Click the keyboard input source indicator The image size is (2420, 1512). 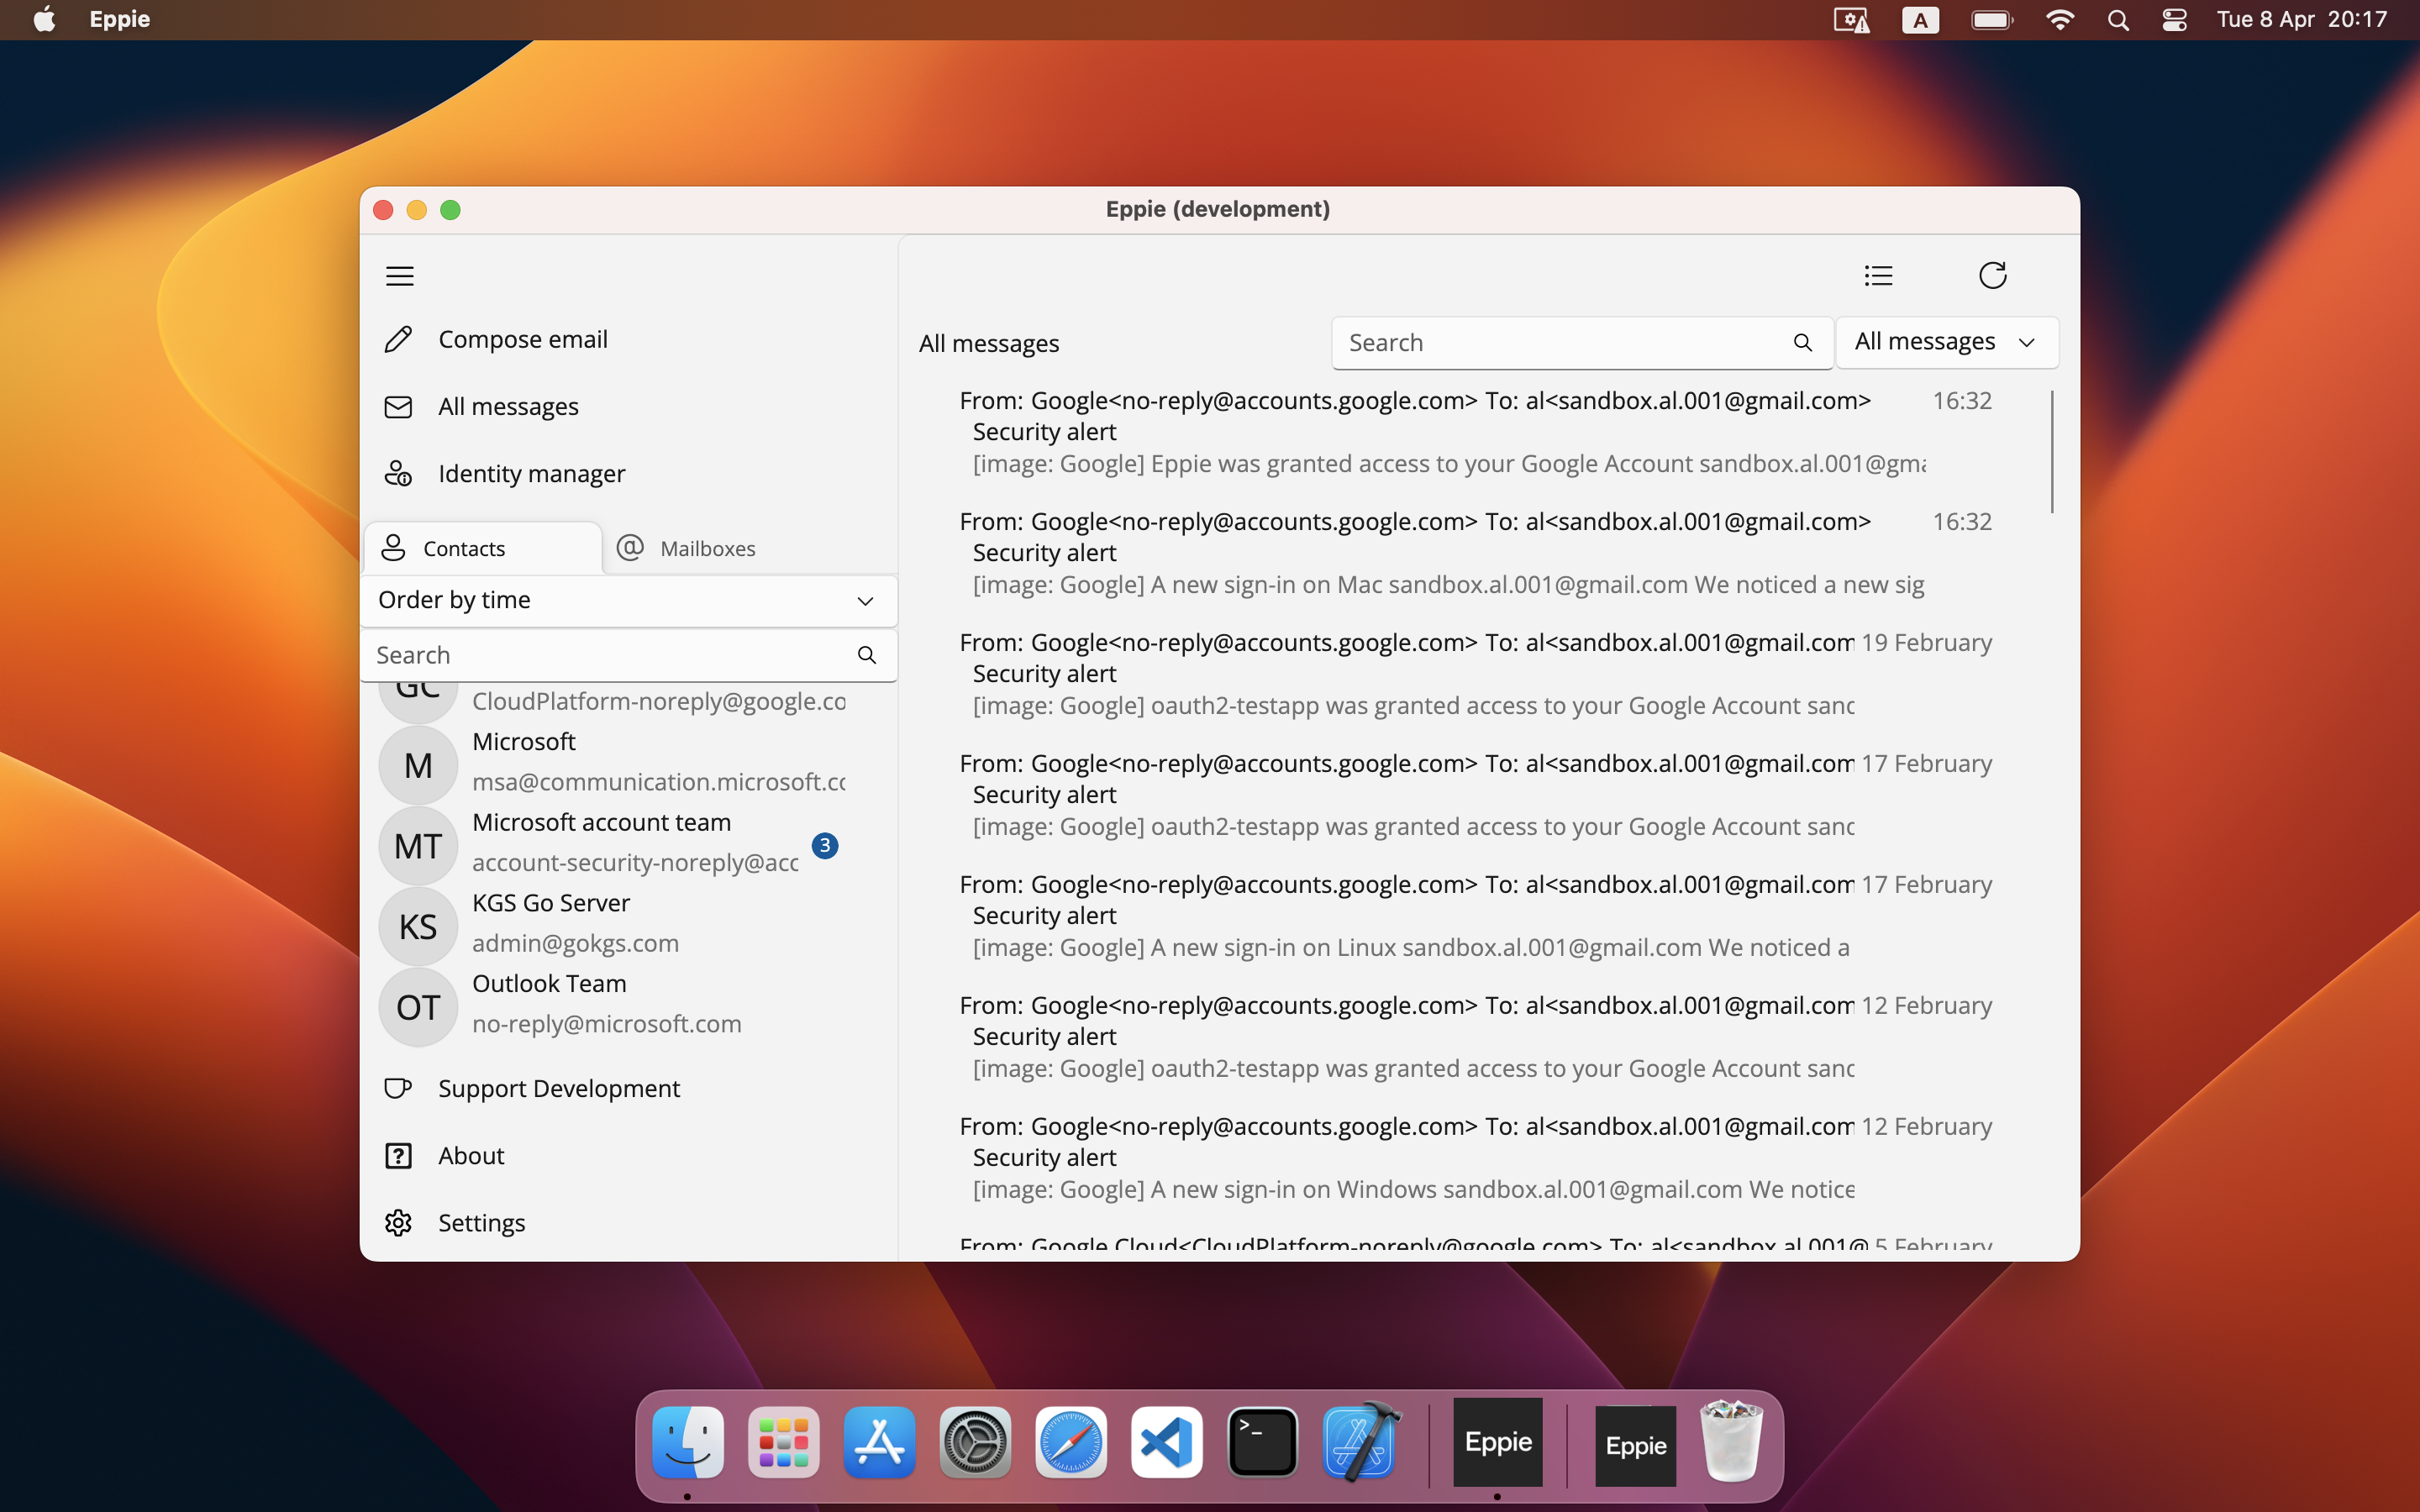click(x=1919, y=19)
